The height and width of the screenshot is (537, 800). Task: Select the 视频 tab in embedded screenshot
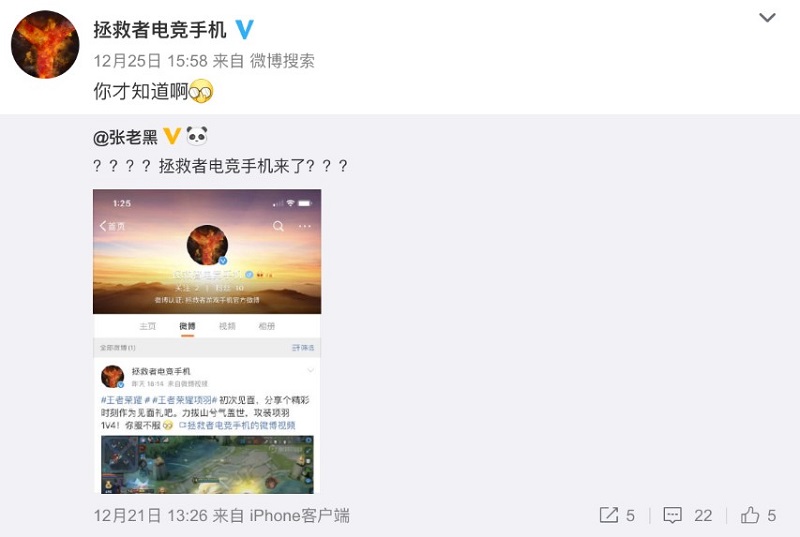pyautogui.click(x=227, y=326)
